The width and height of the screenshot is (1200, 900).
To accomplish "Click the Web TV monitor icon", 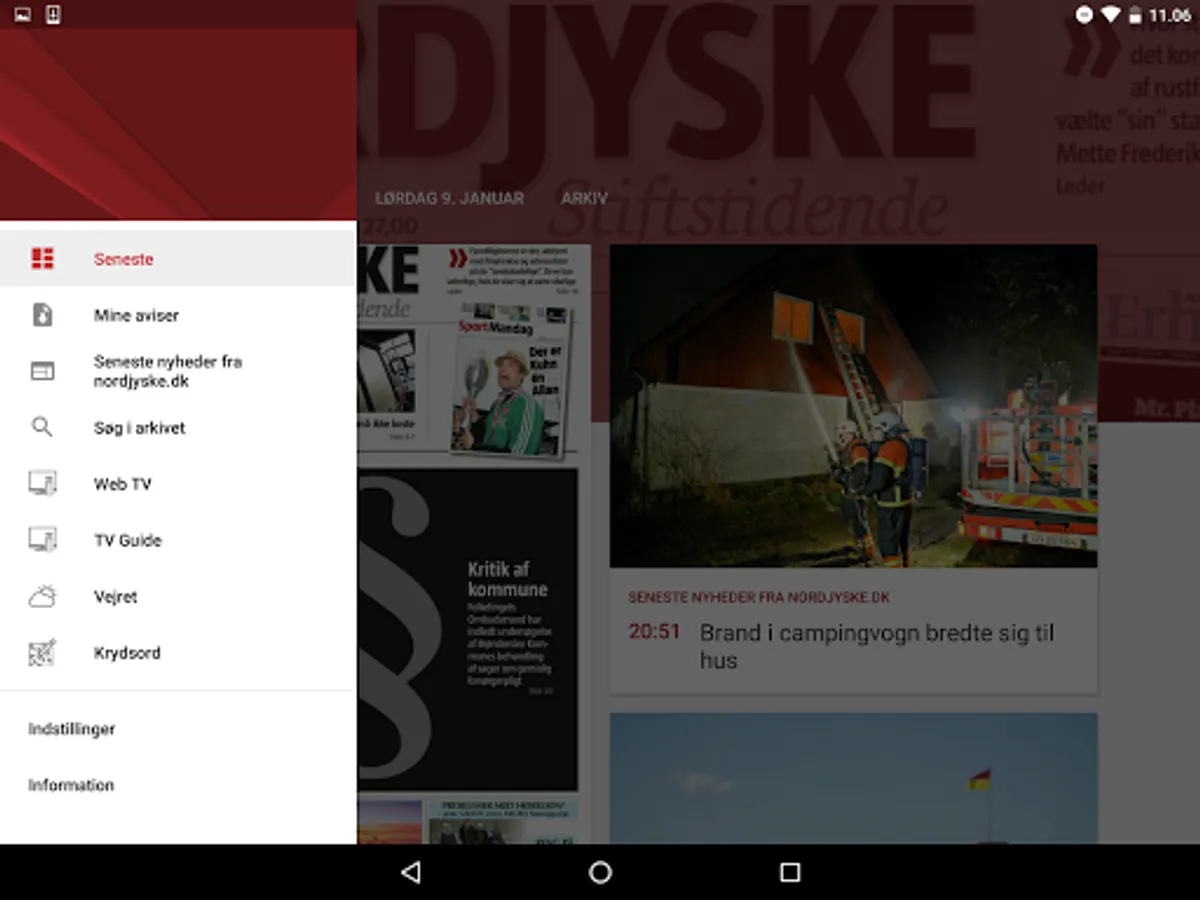I will tap(42, 483).
